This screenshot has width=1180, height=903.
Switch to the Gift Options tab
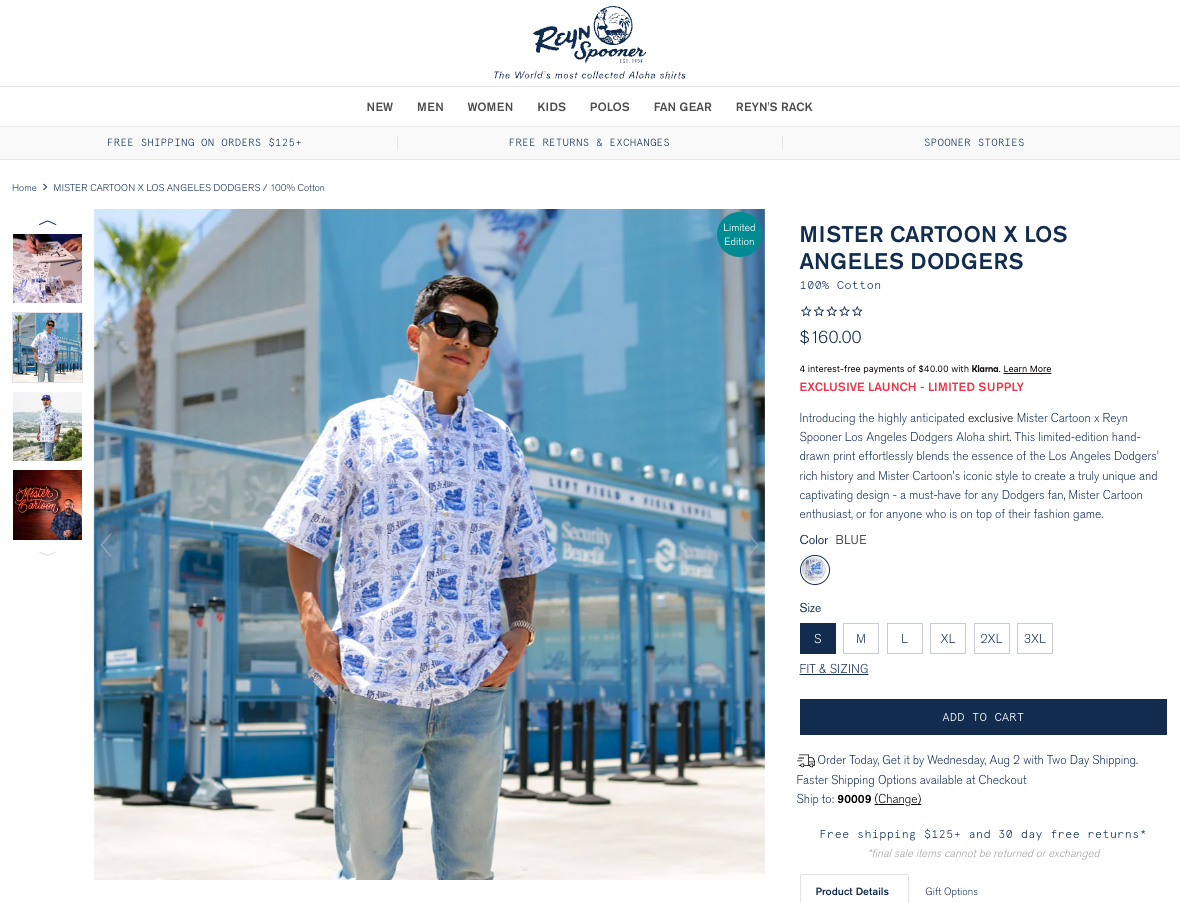[x=951, y=891]
